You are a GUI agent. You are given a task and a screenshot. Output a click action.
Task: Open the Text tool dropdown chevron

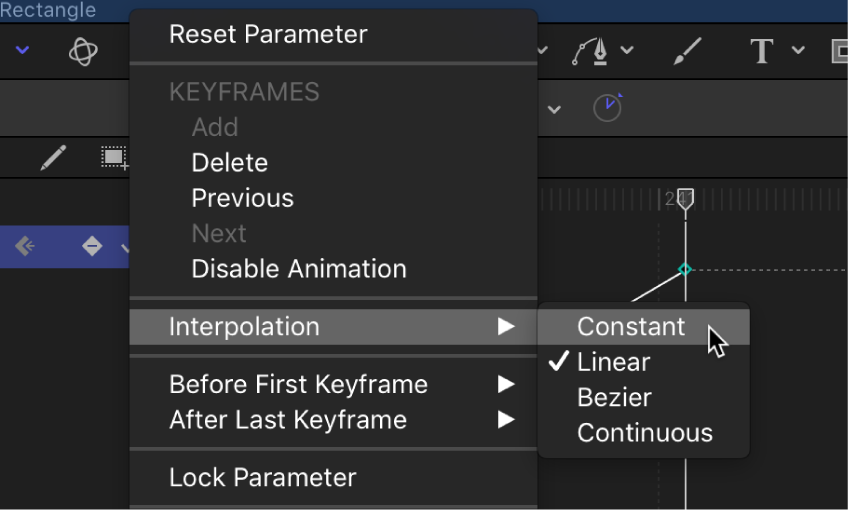(798, 51)
